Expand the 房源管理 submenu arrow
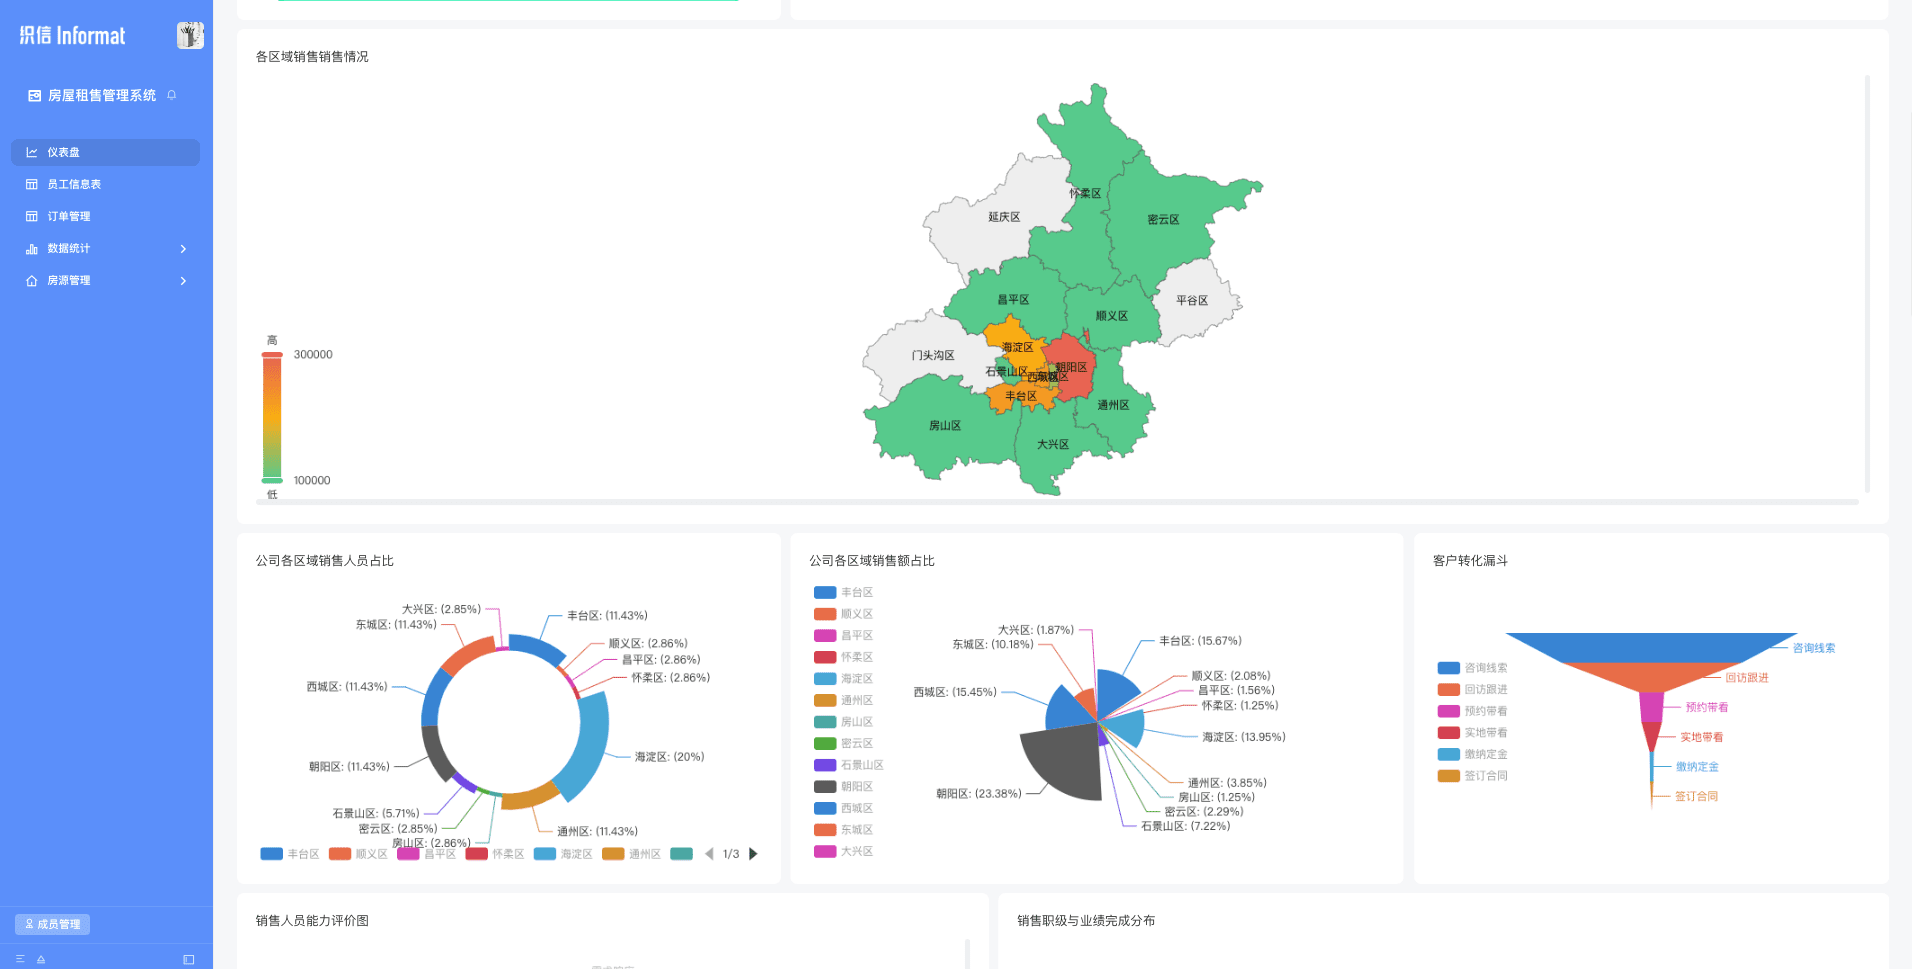This screenshot has height=969, width=1912. [183, 281]
